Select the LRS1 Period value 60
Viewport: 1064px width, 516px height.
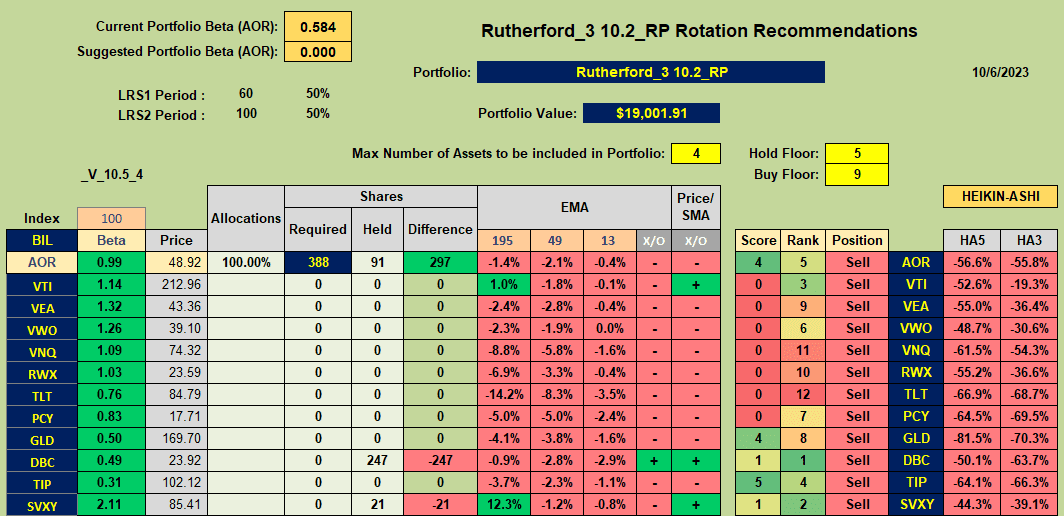click(x=246, y=94)
